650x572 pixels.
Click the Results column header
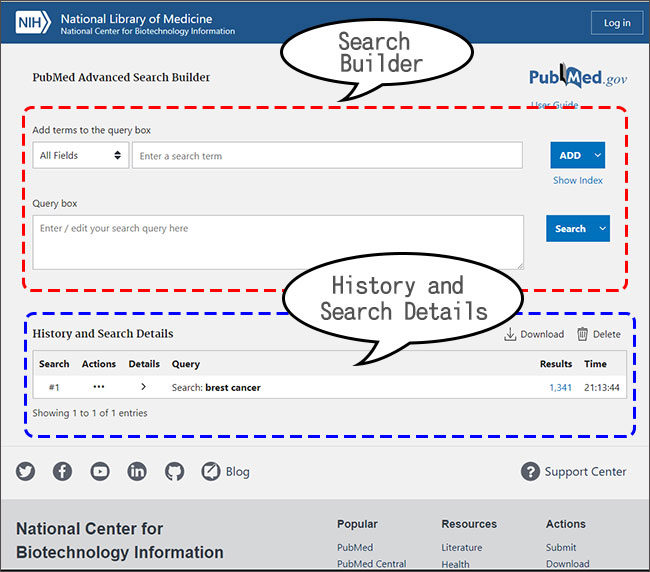(556, 364)
